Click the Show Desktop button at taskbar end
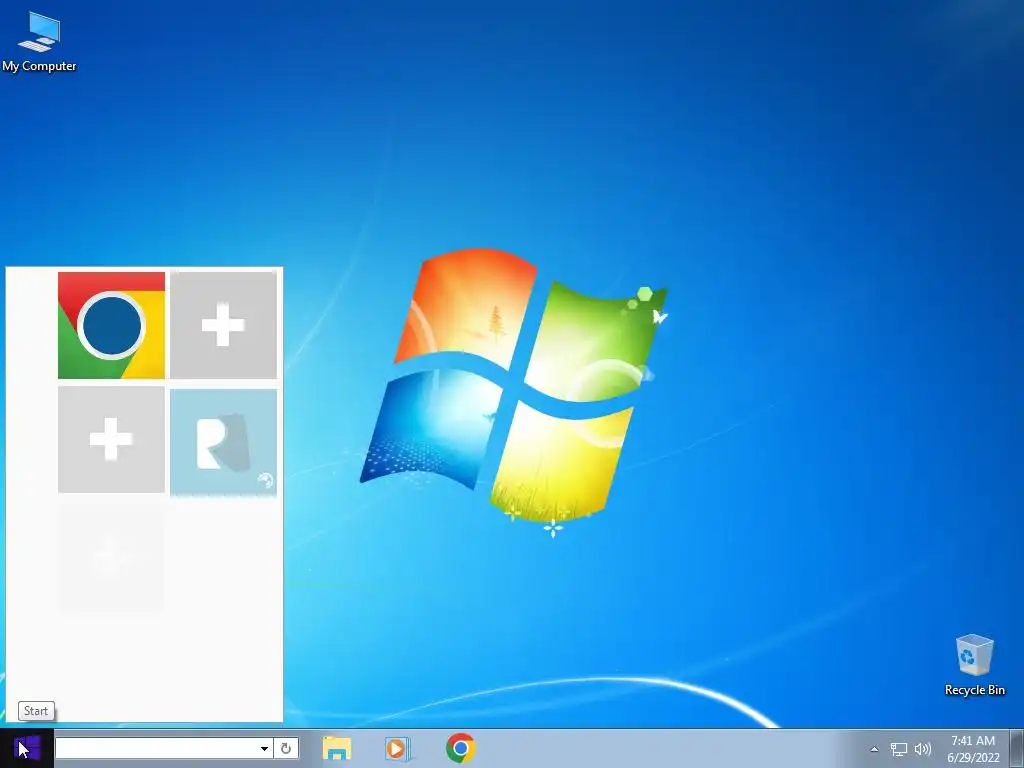Screen dimensions: 1024x768 1017,748
